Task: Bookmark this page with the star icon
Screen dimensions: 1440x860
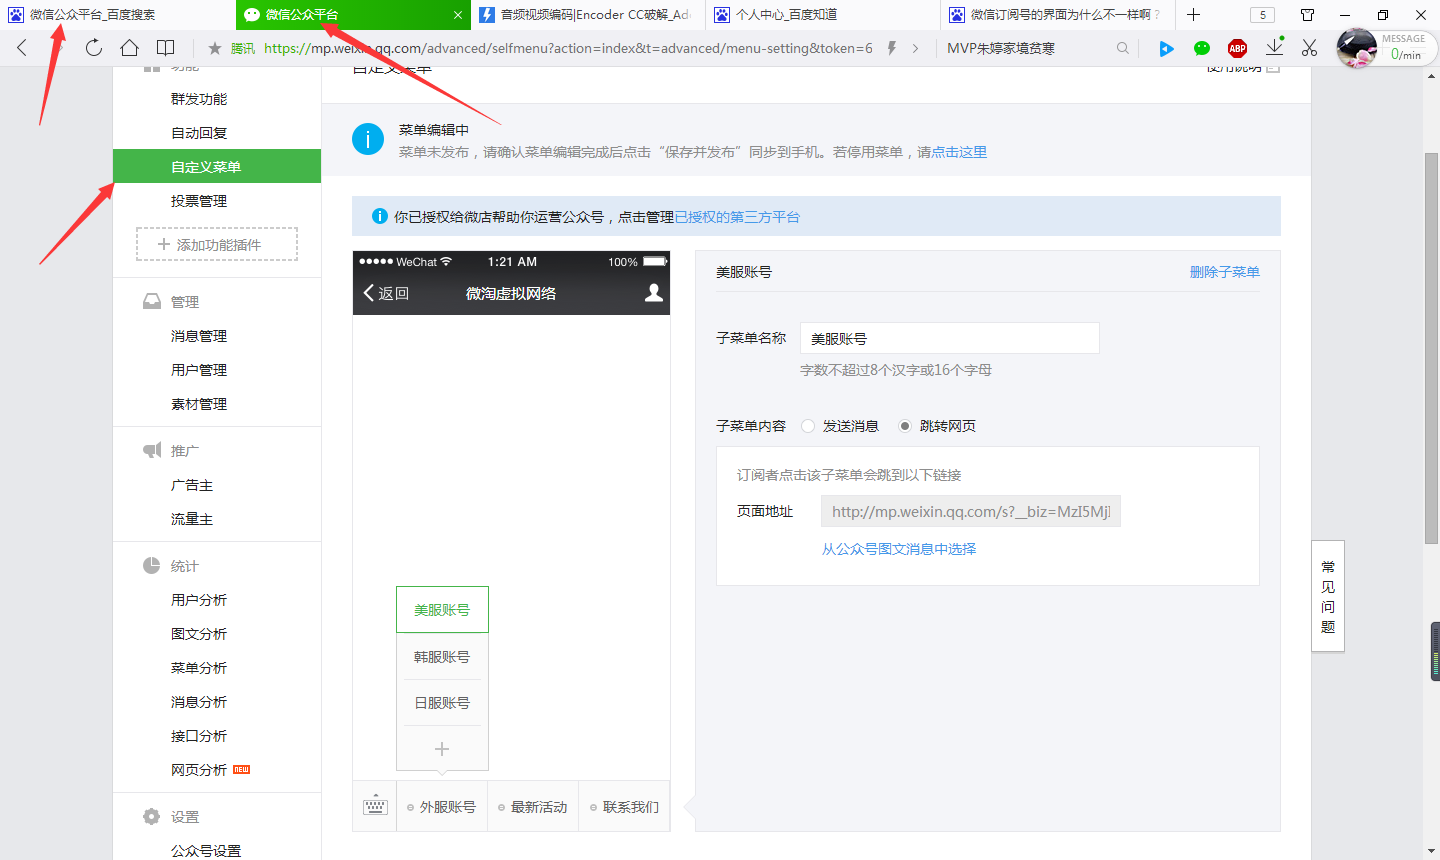Action: coord(214,48)
